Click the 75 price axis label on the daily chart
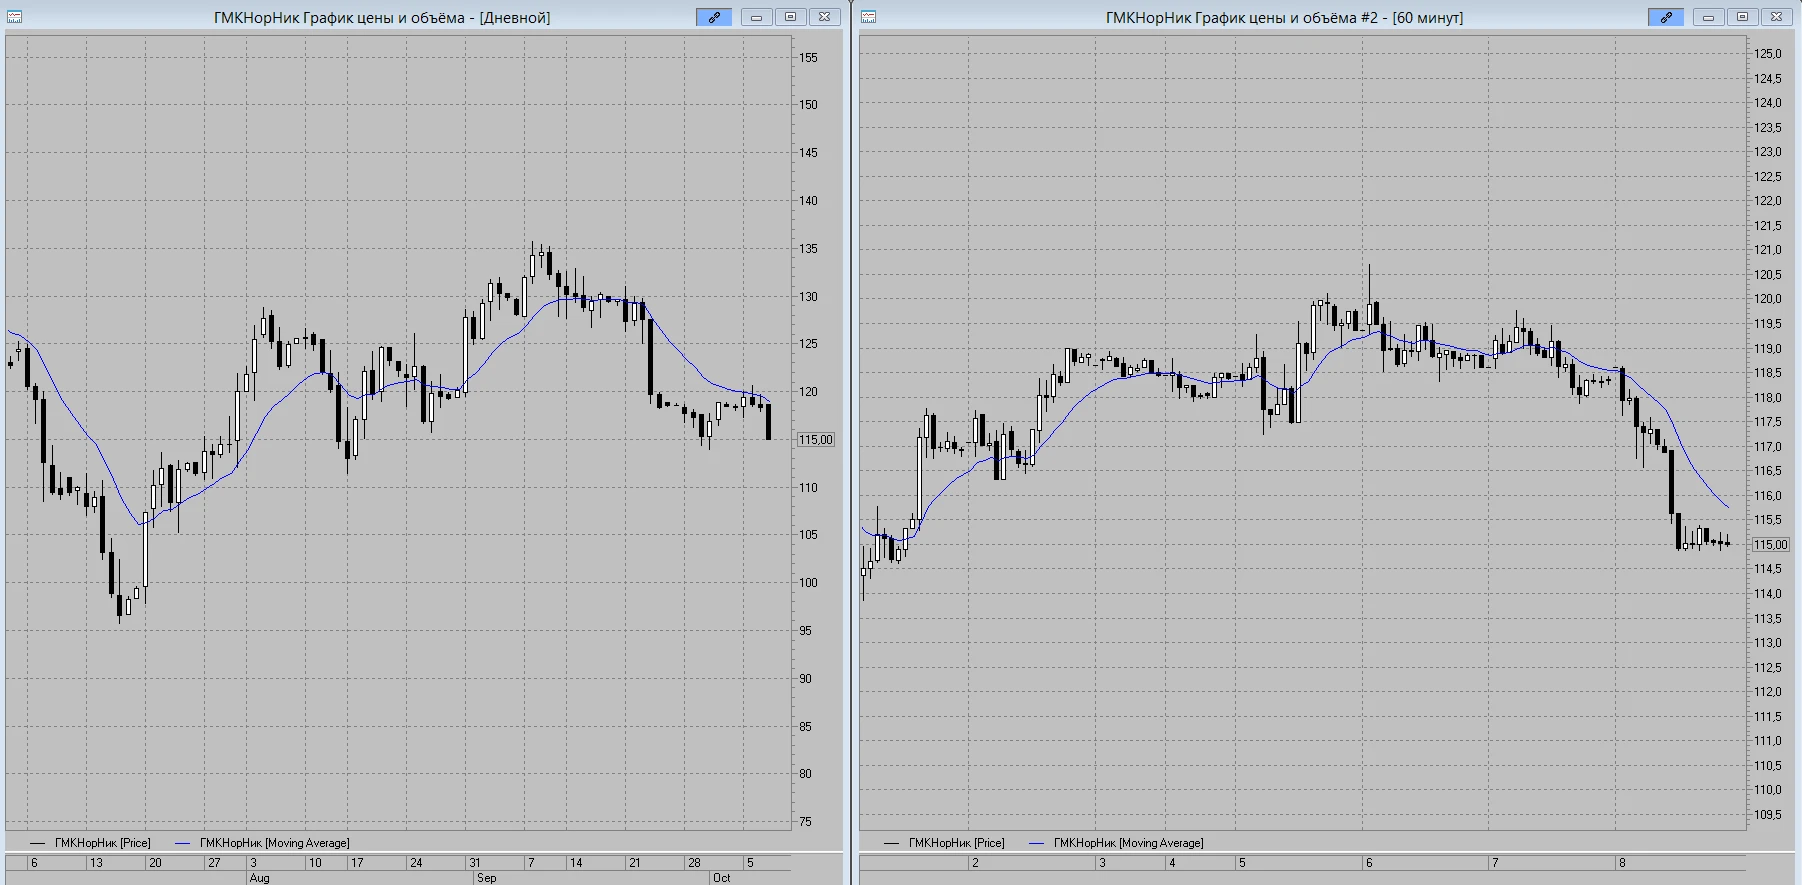The image size is (1802, 885). coord(805,822)
